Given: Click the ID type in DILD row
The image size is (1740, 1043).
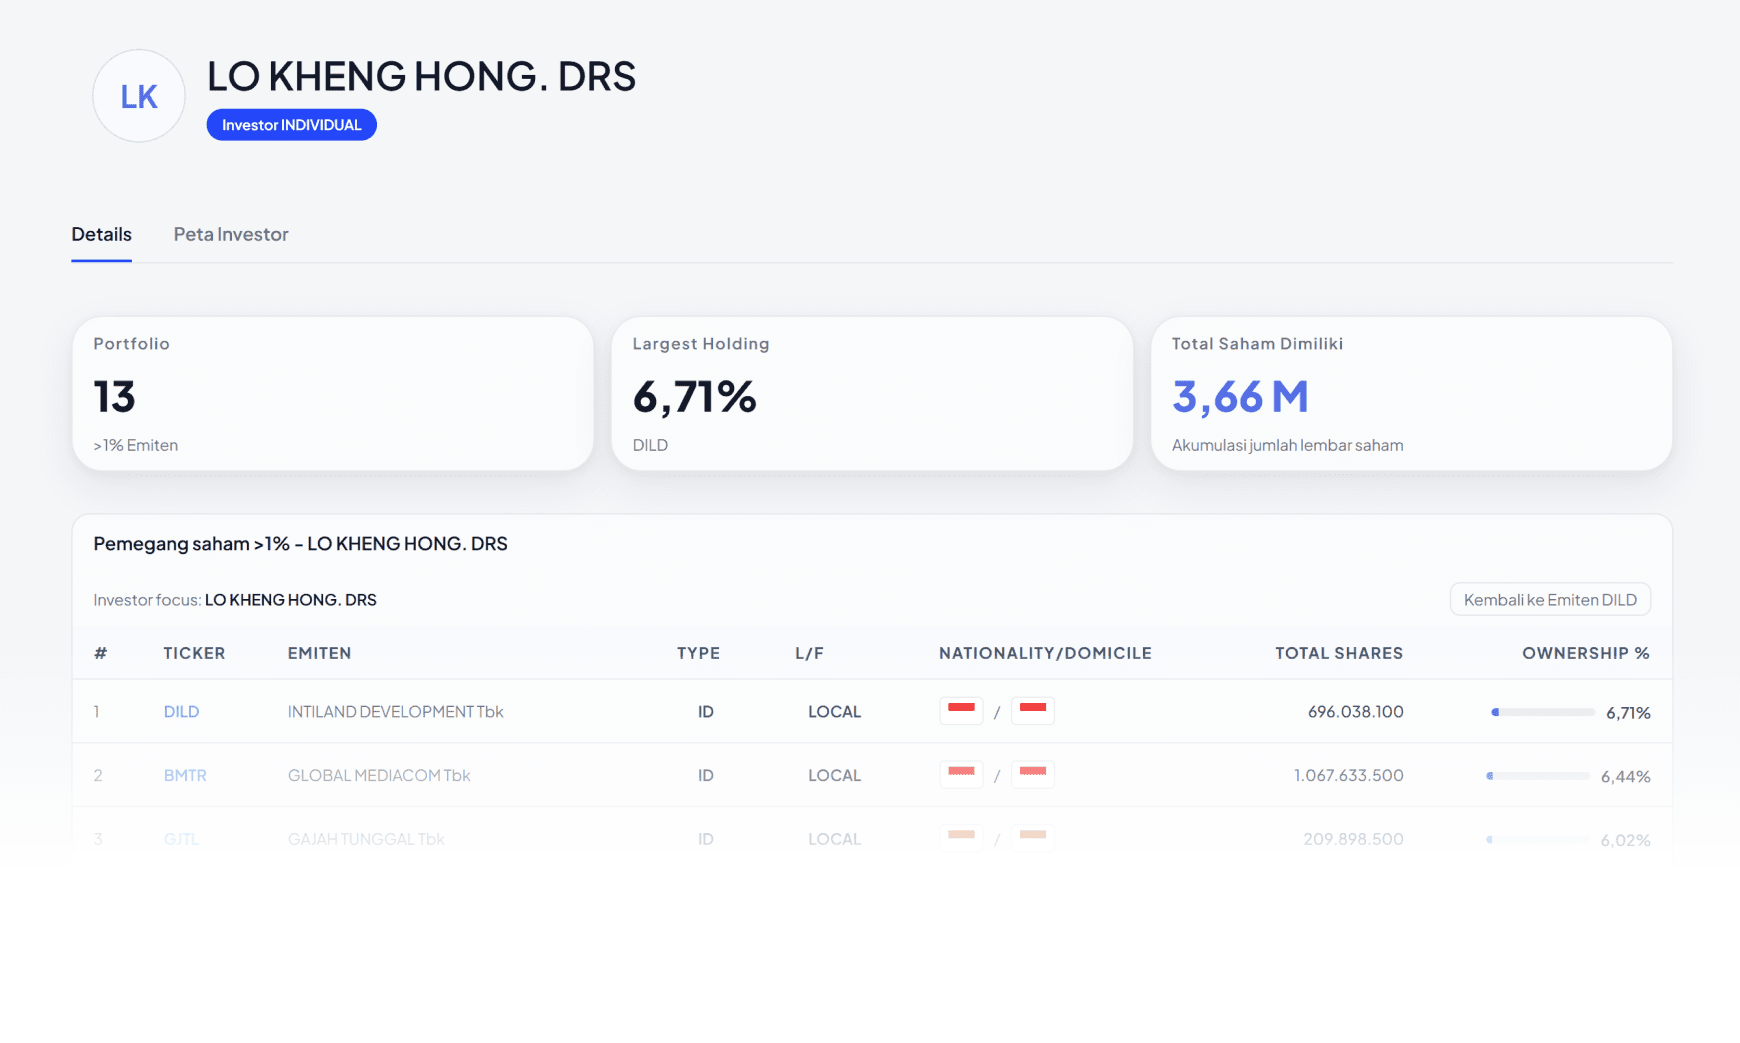Looking at the screenshot, I should click(x=705, y=712).
